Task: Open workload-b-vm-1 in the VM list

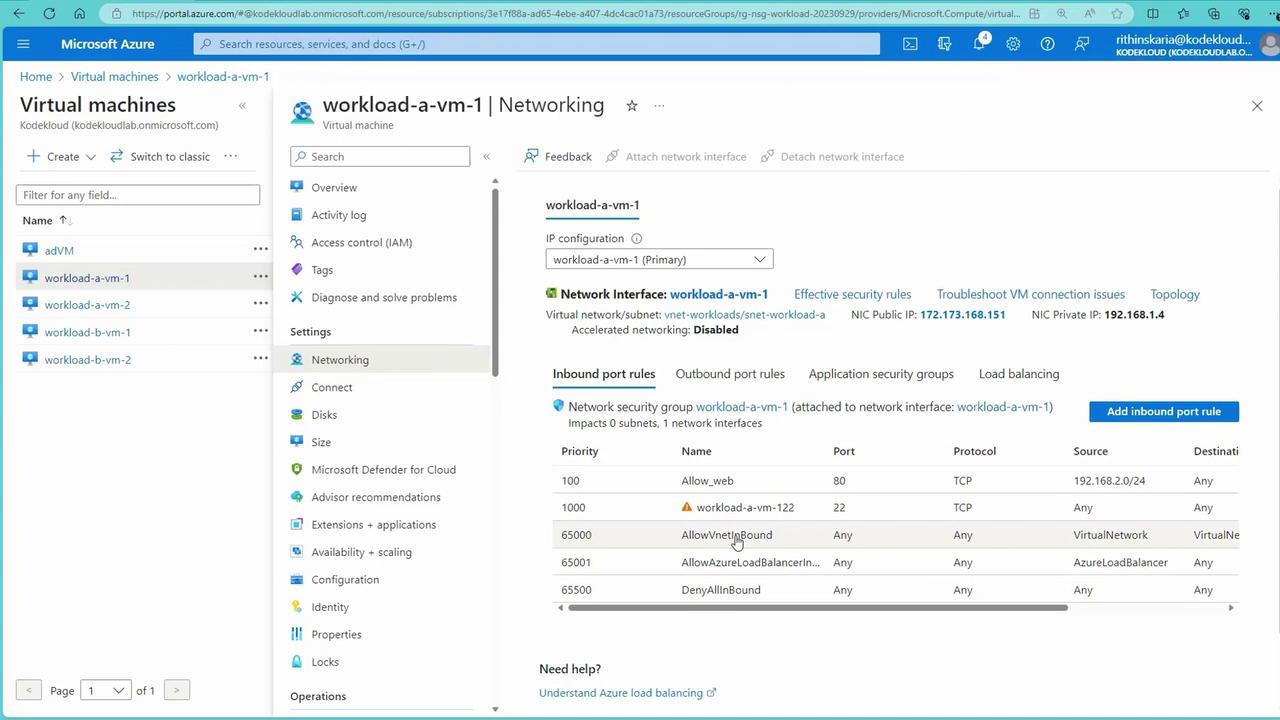Action: click(87, 332)
